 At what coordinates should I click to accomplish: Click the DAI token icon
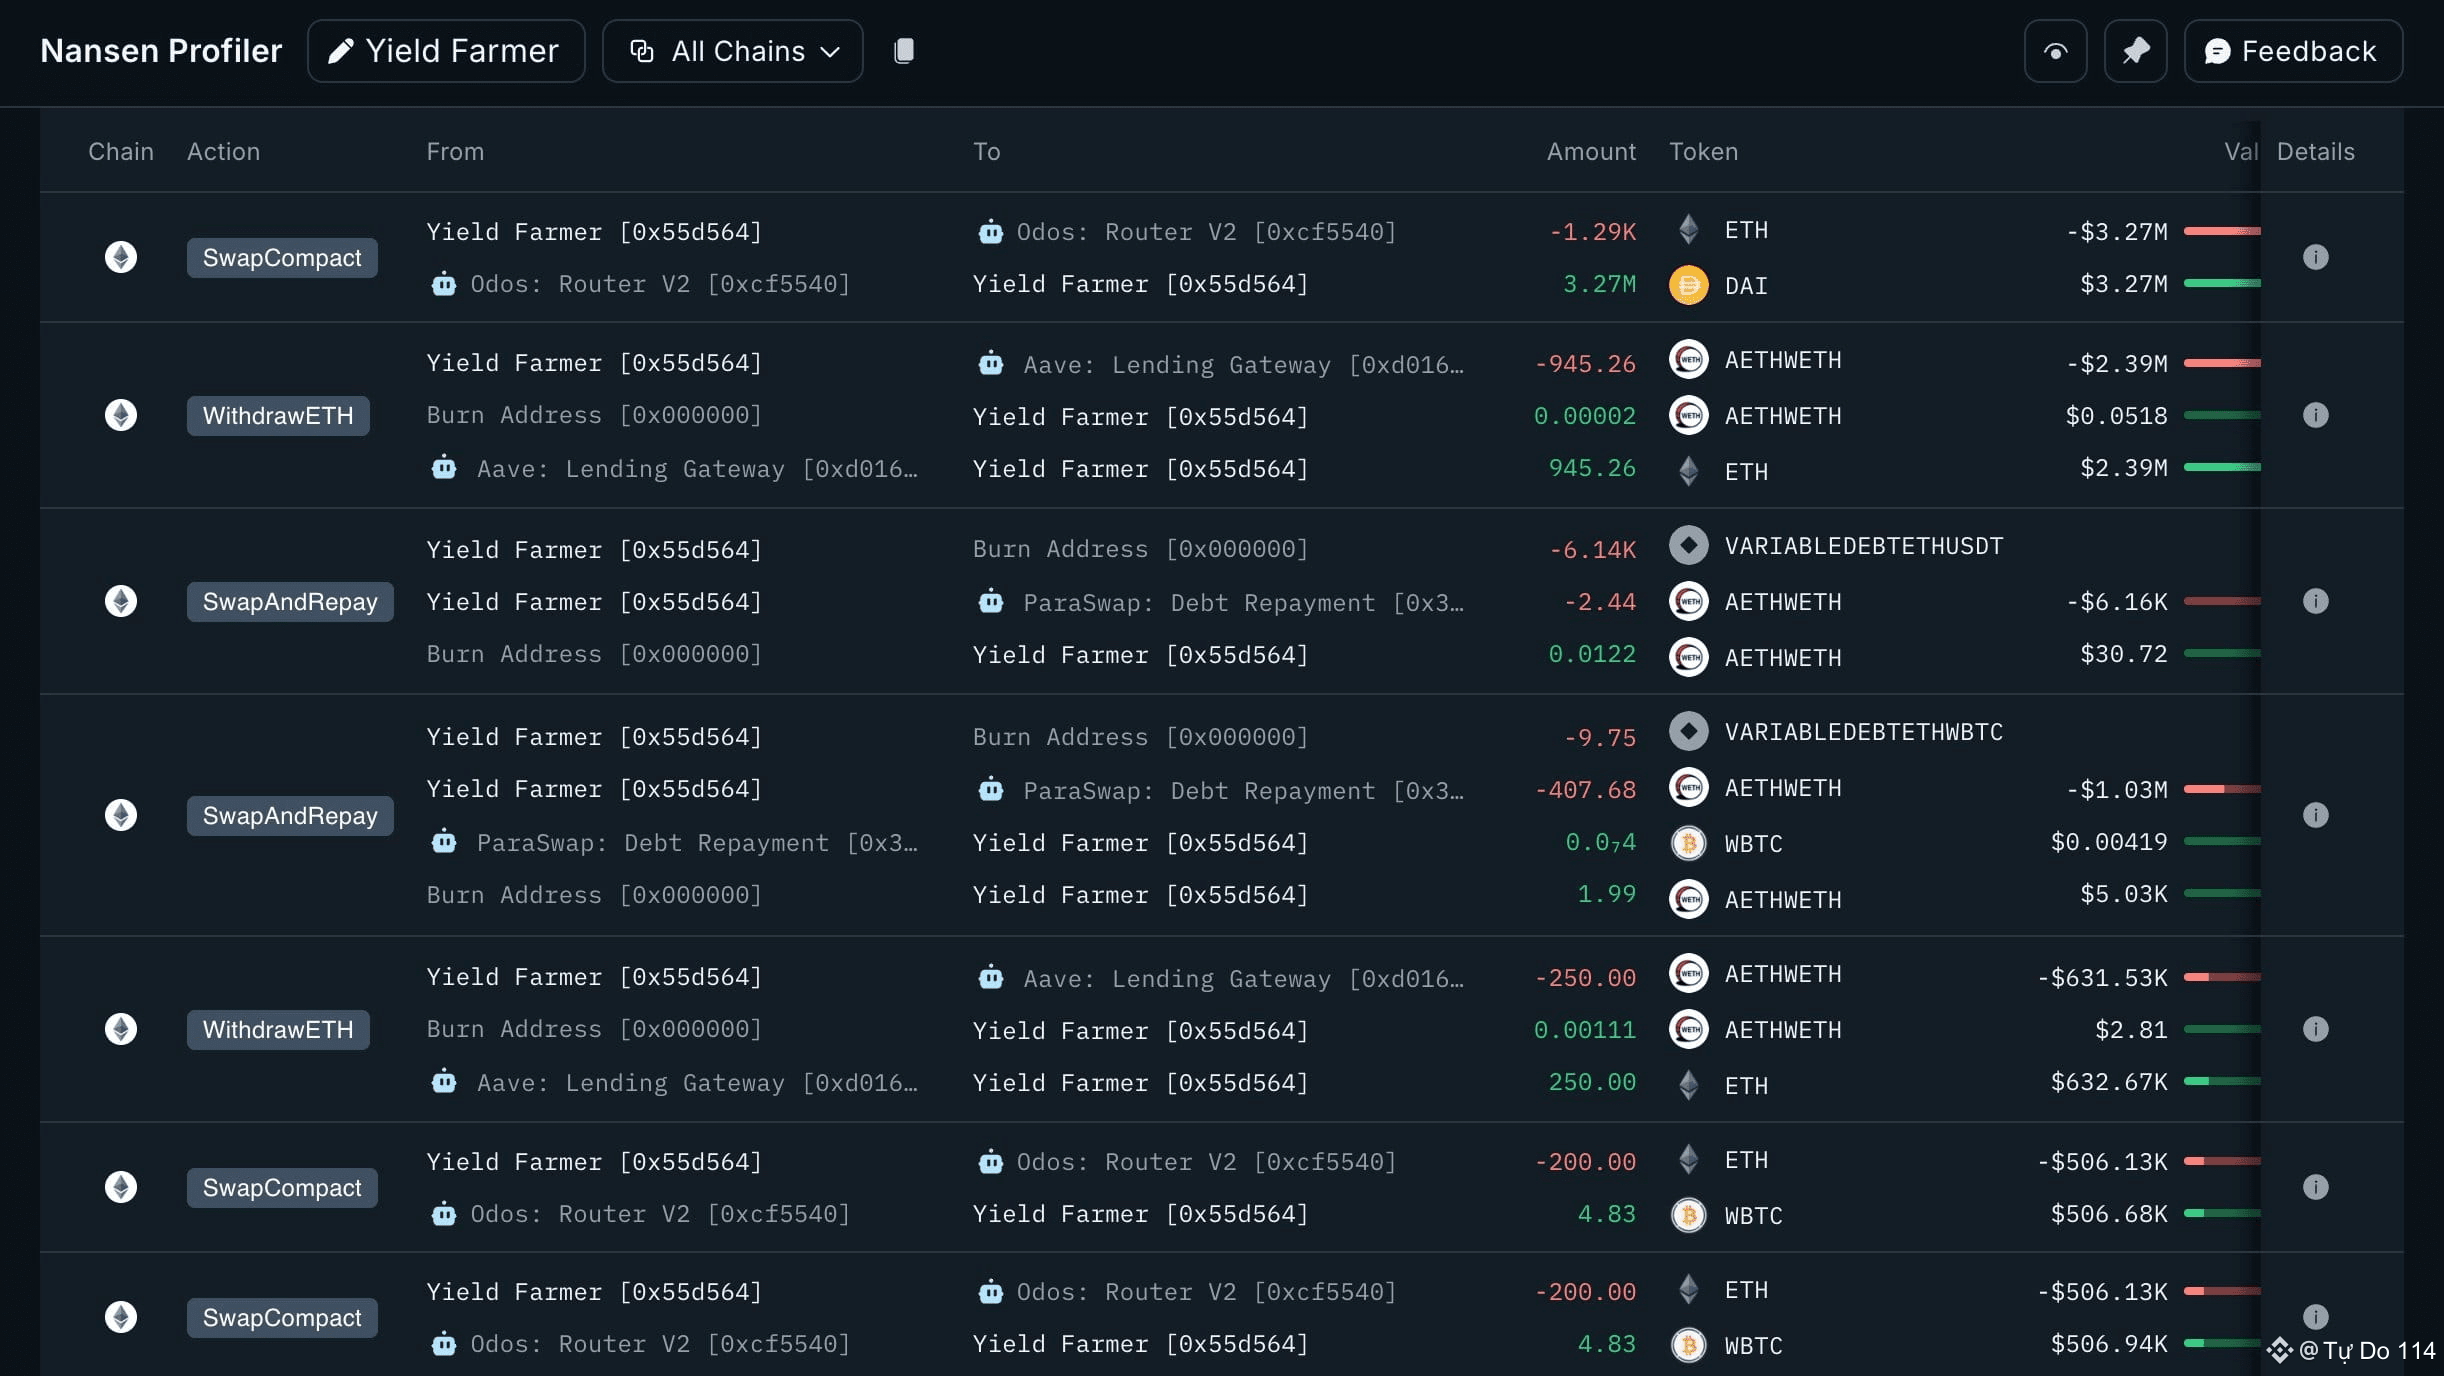tap(1688, 285)
